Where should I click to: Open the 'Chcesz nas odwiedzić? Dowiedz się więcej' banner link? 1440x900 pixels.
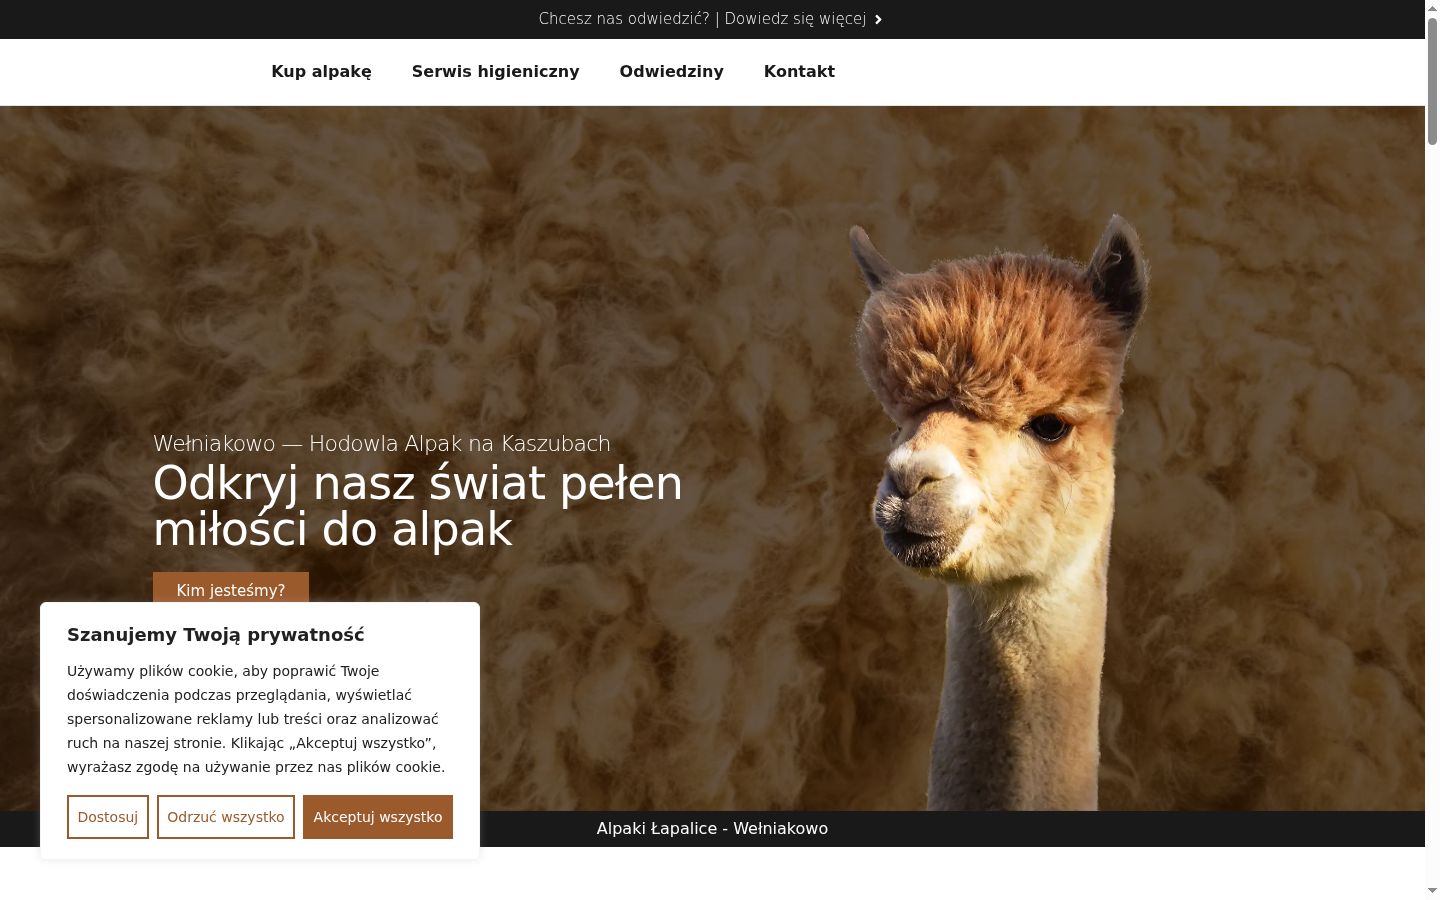coord(710,19)
